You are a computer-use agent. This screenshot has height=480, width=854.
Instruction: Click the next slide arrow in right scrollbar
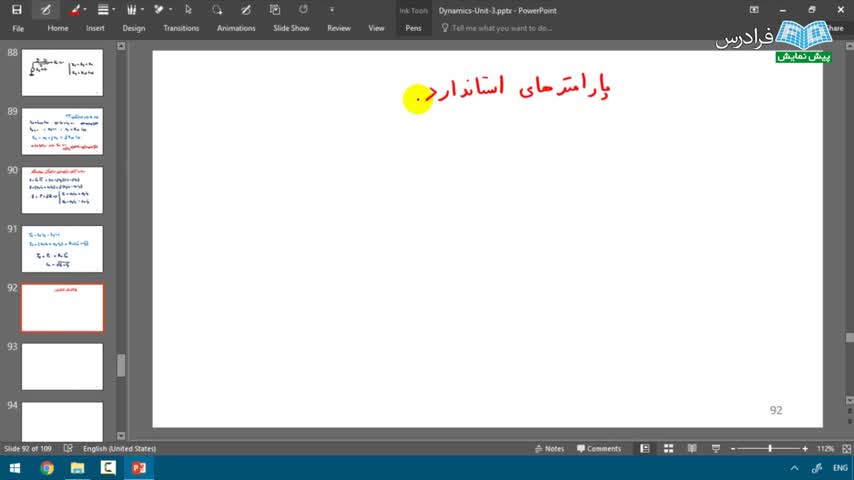[850, 421]
